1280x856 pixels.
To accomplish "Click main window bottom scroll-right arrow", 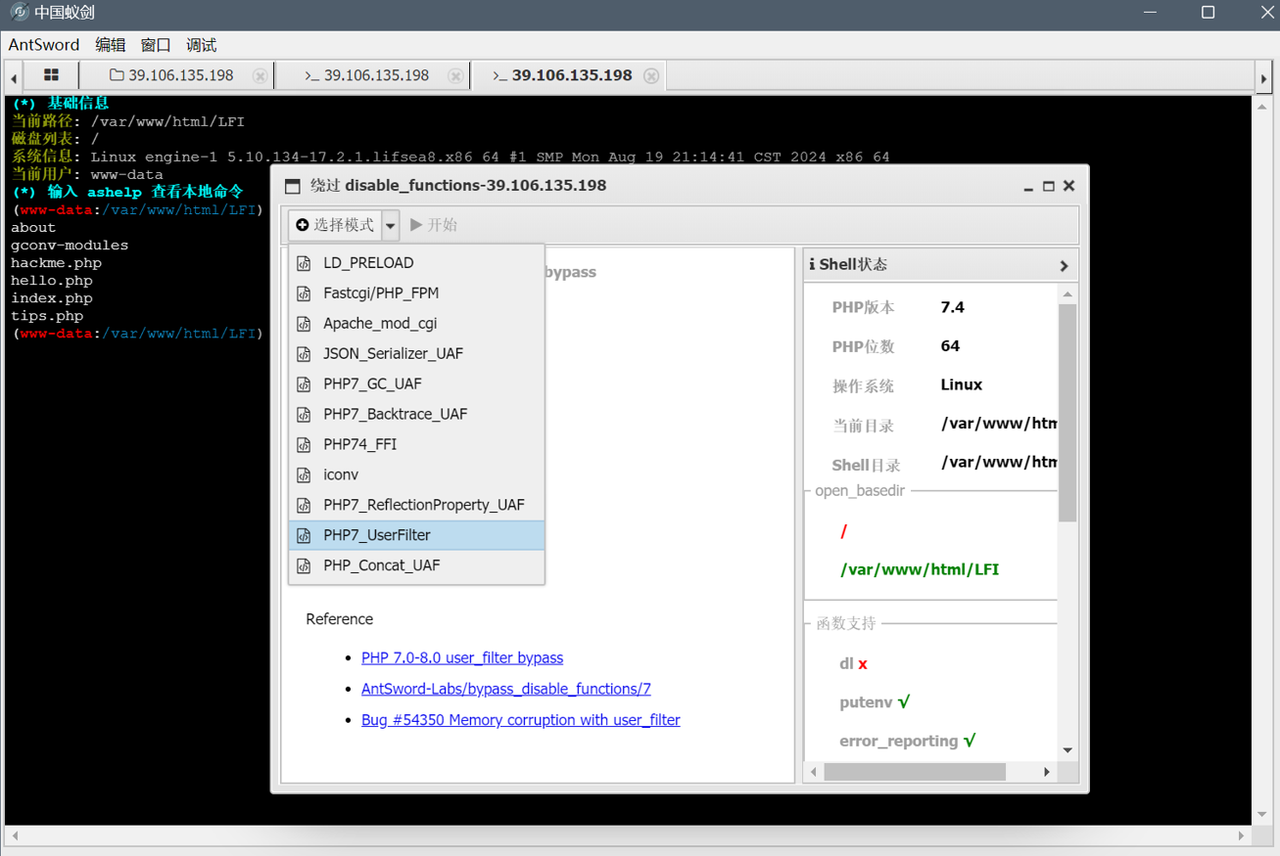I will coord(1243,835).
